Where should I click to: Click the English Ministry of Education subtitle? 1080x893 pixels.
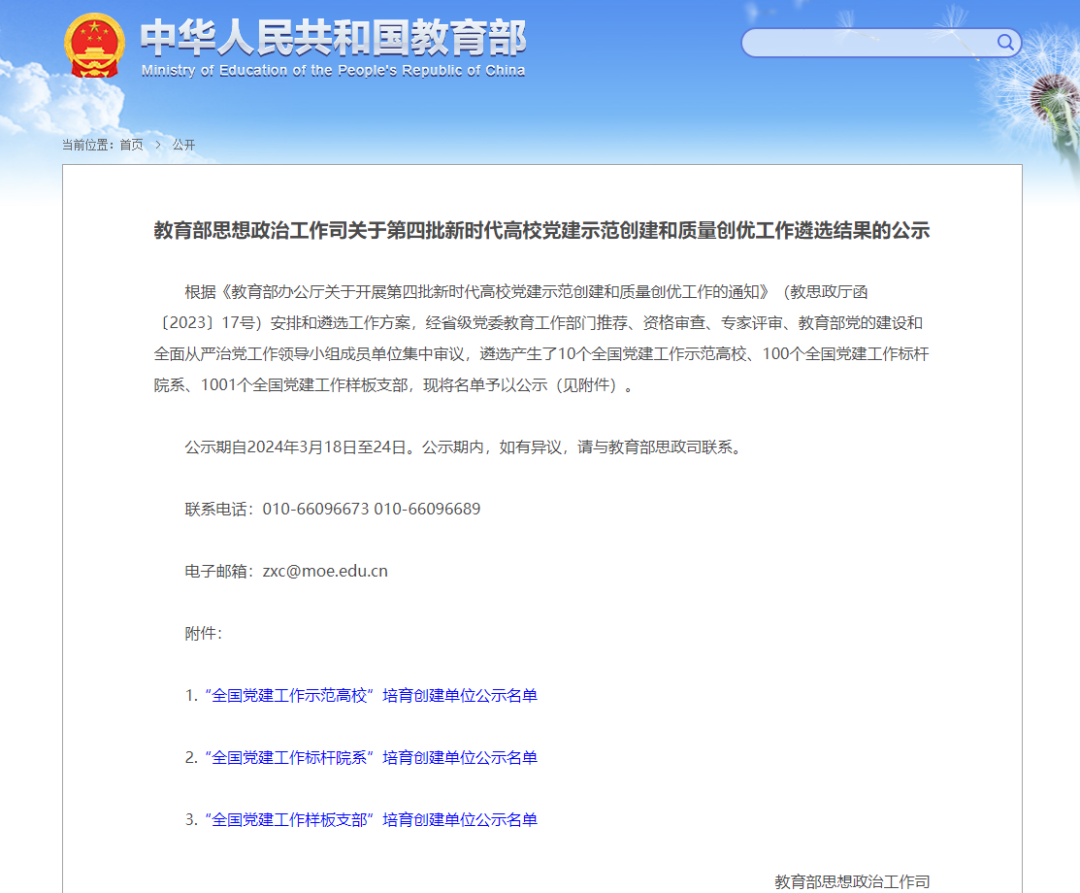[333, 71]
